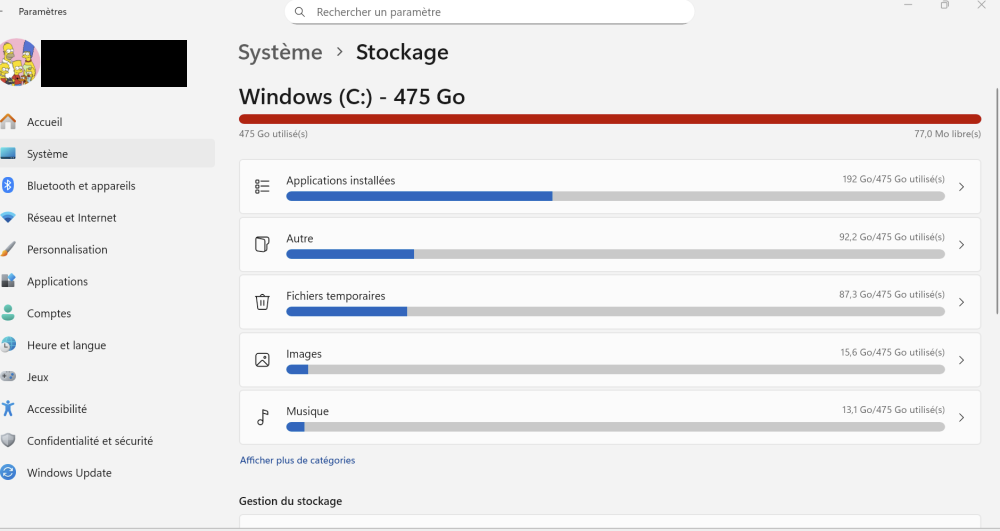The width and height of the screenshot is (1000, 531).
Task: Click the Réseau et Internet wifi icon
Action: click(8, 218)
